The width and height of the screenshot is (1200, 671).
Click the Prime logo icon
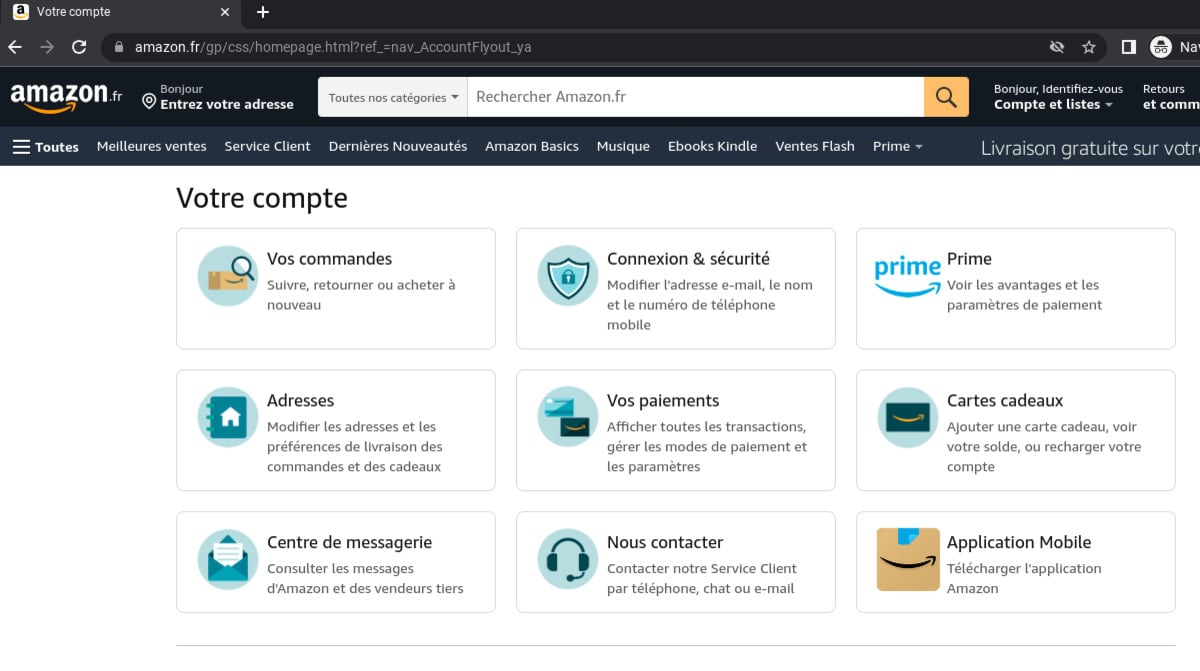pyautogui.click(x=907, y=276)
